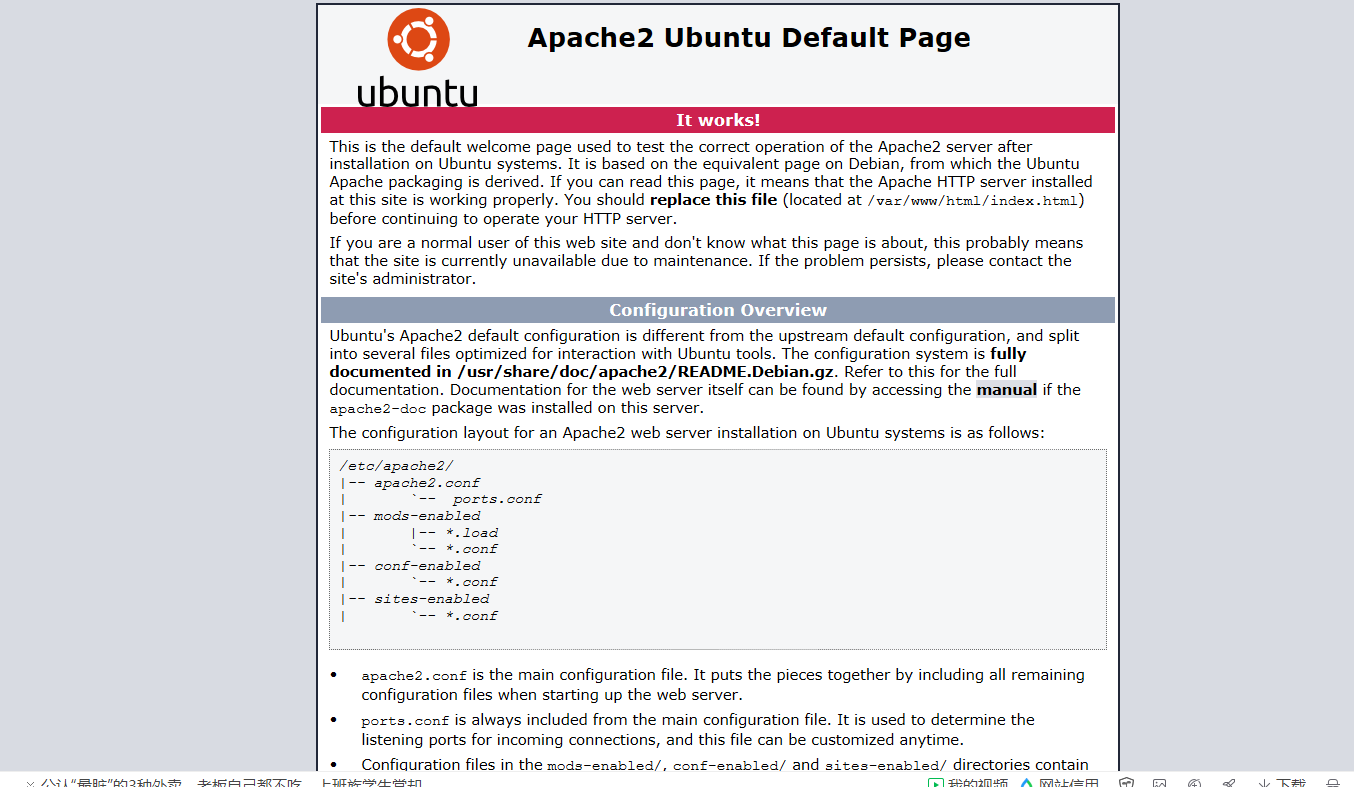Open 下载 downloads in the status bar
1354x787 pixels.
(x=1283, y=784)
